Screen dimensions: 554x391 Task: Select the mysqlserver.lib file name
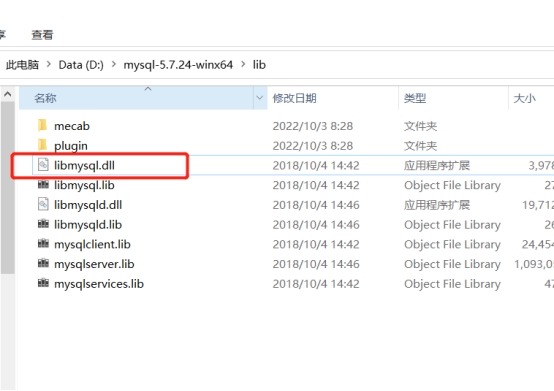click(x=94, y=265)
